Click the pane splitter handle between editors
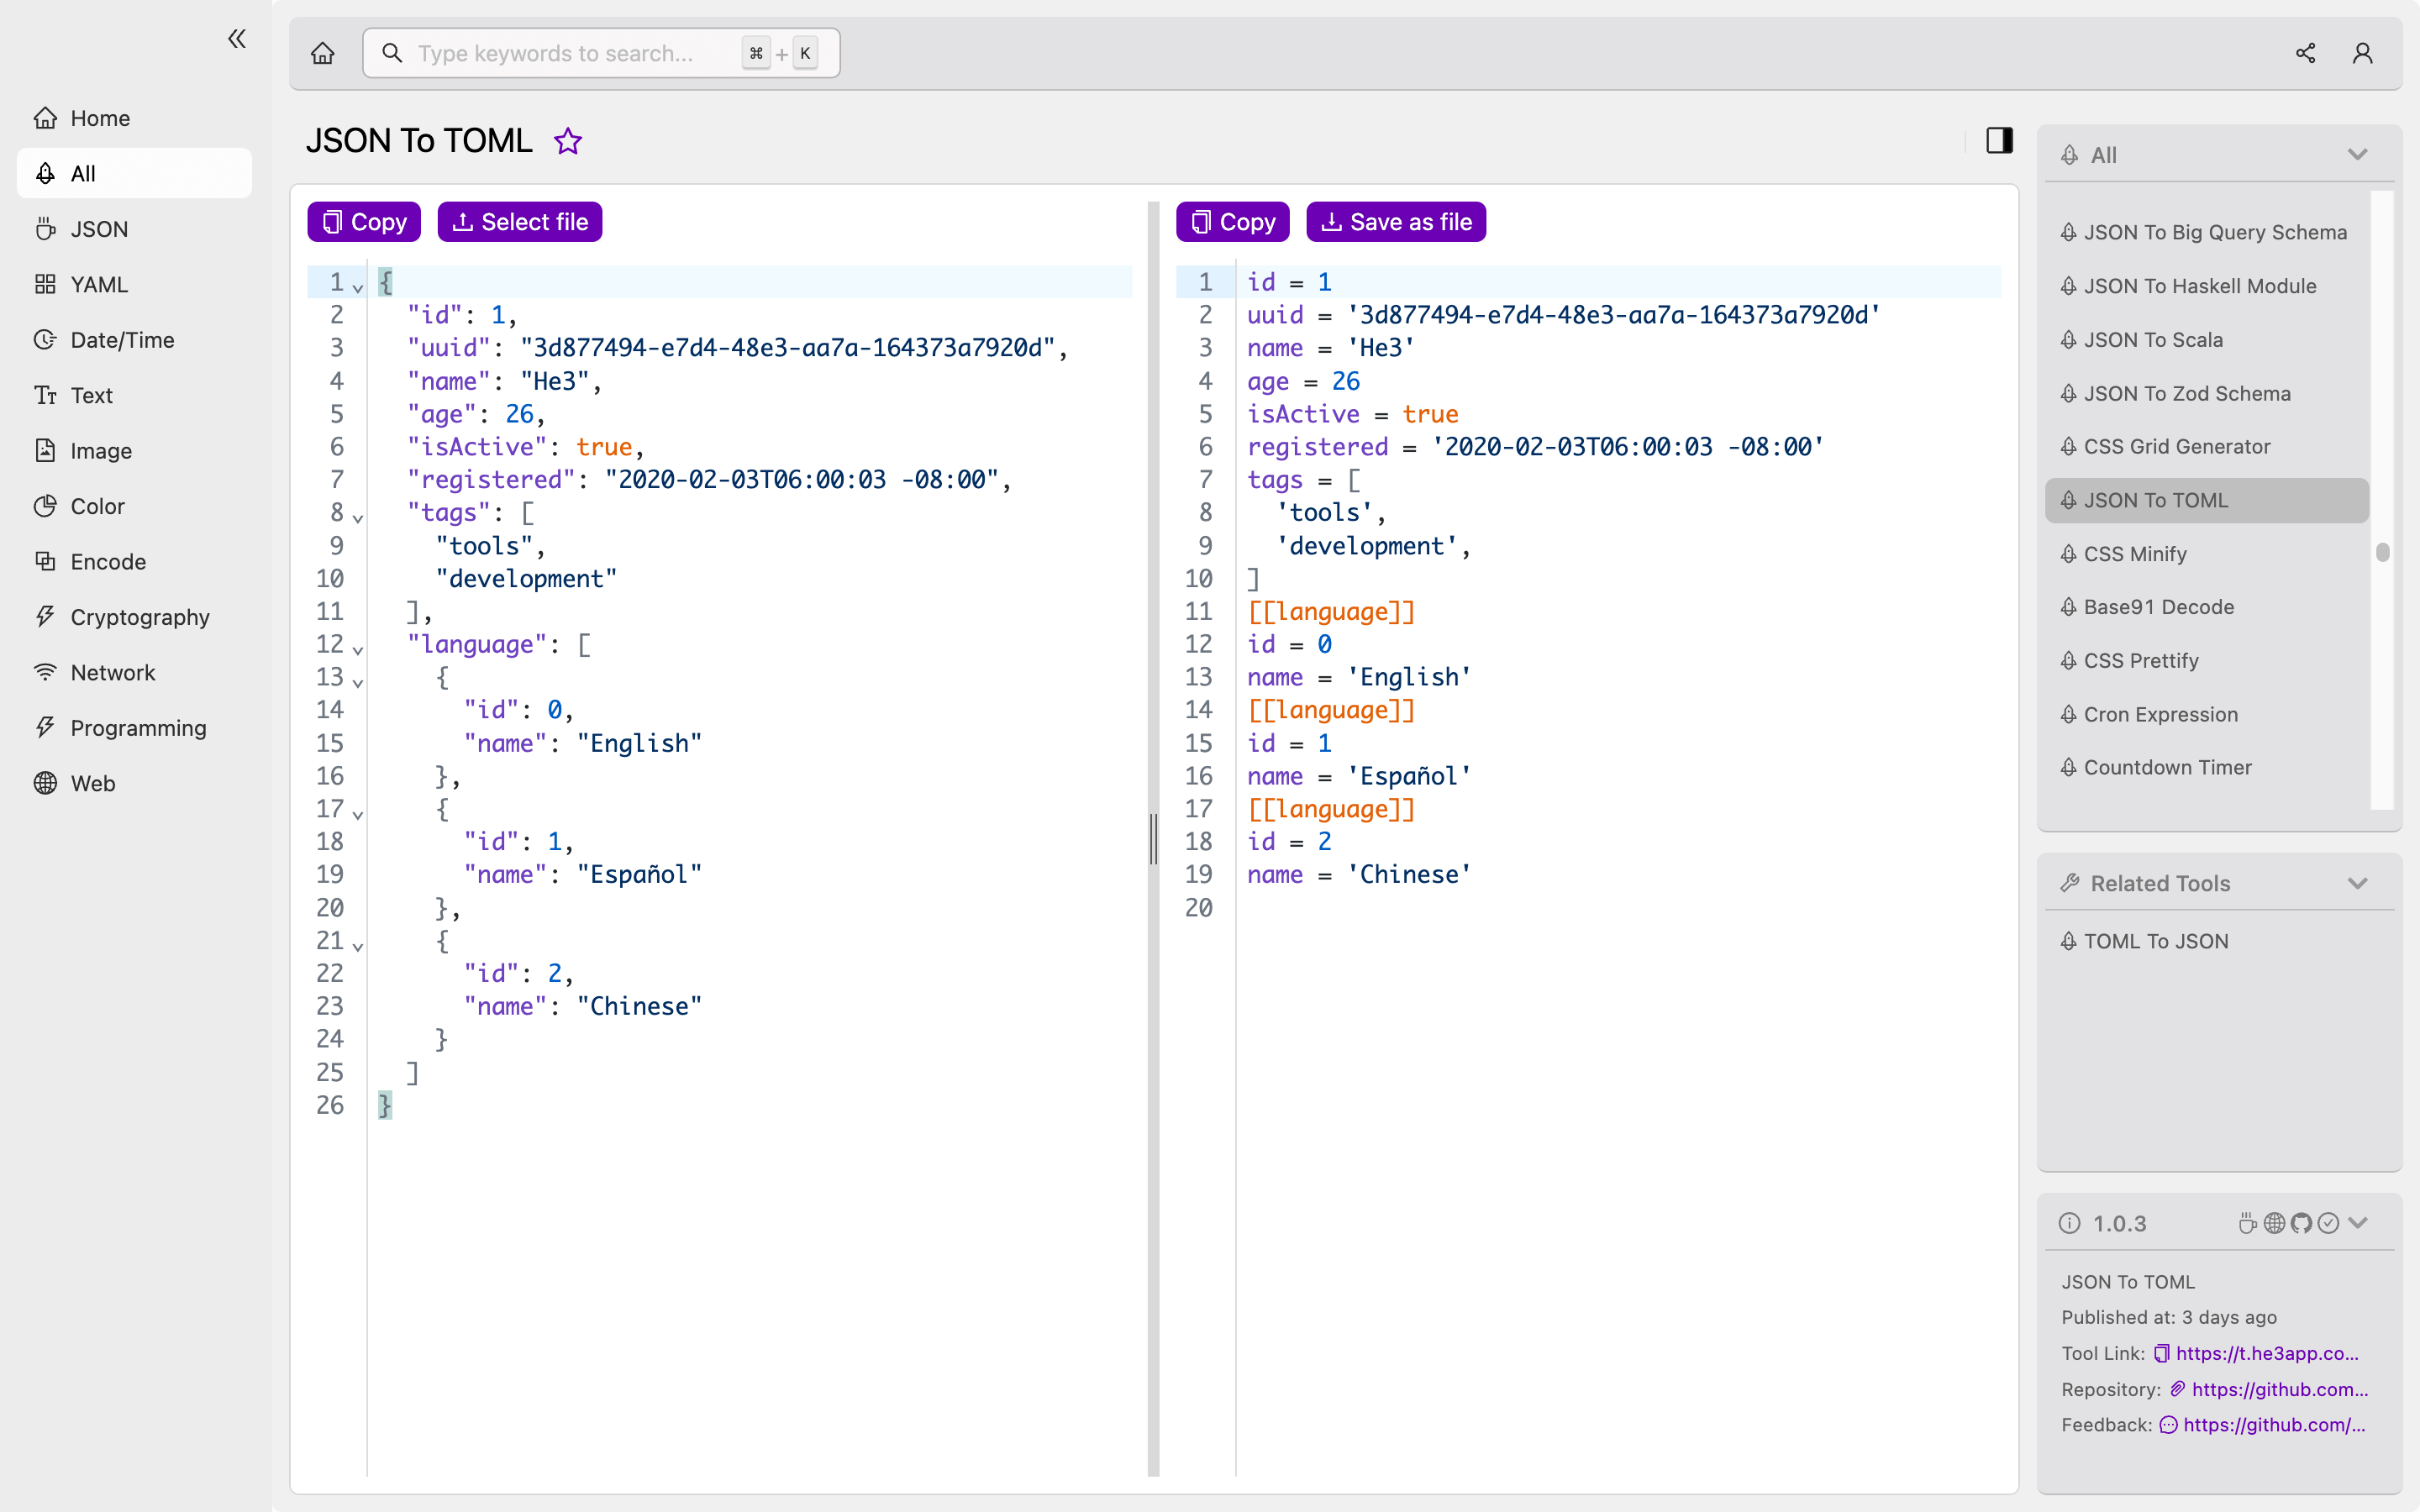The image size is (2420, 1512). [1153, 838]
